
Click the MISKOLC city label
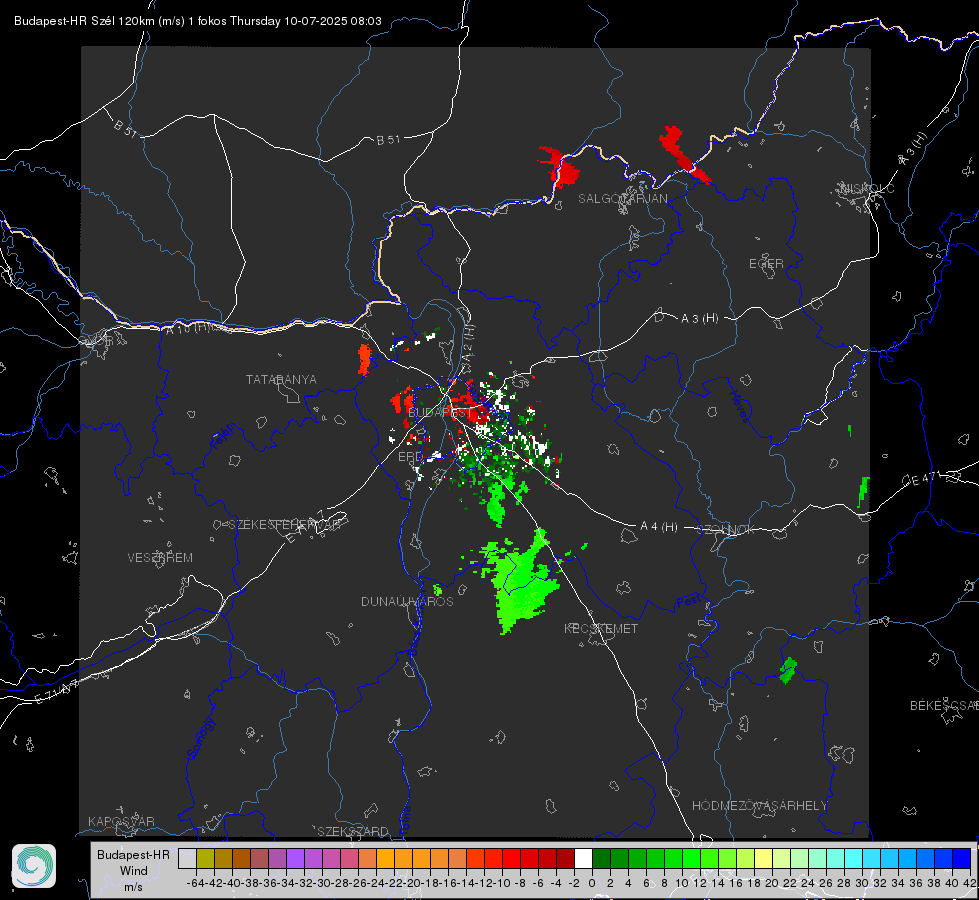tap(867, 188)
